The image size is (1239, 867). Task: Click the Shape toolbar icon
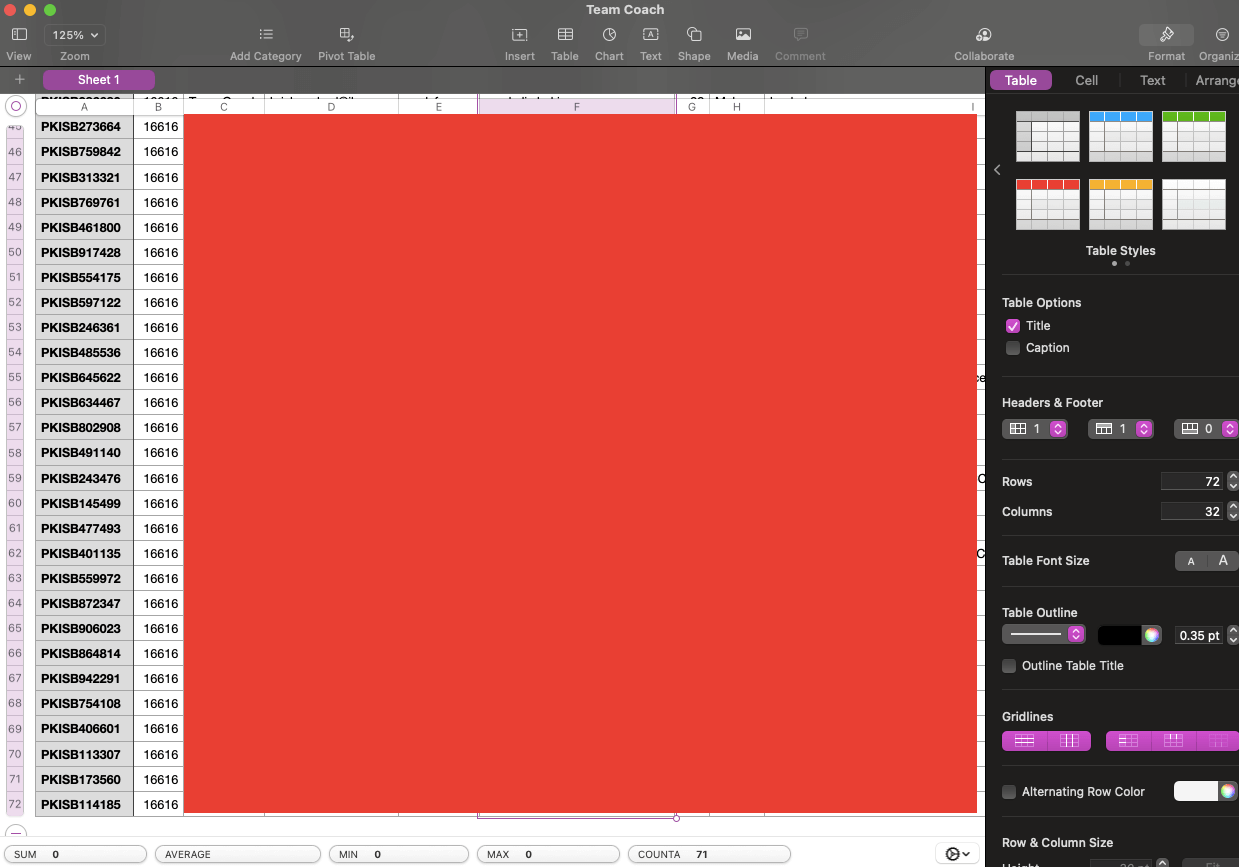693,35
